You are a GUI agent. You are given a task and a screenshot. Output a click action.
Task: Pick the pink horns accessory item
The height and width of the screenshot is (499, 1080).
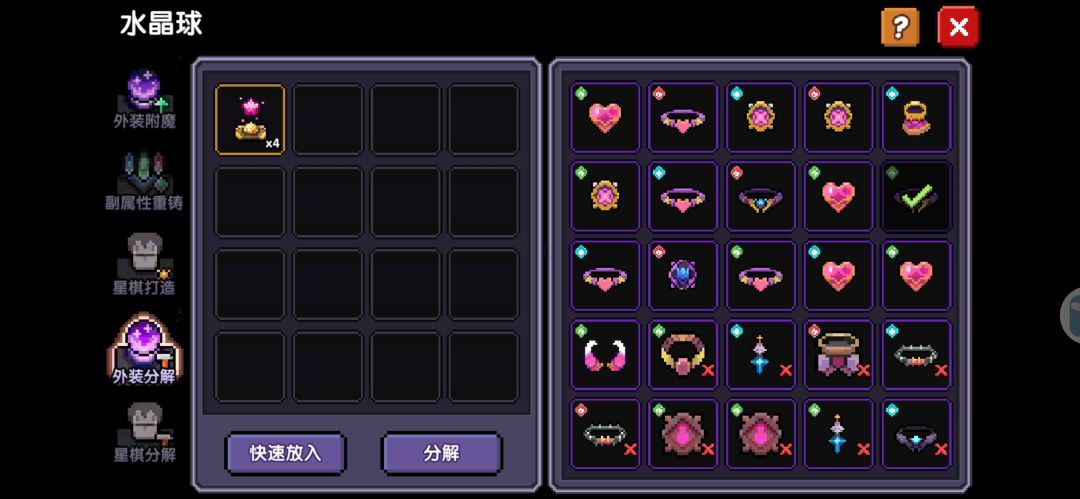coord(605,355)
